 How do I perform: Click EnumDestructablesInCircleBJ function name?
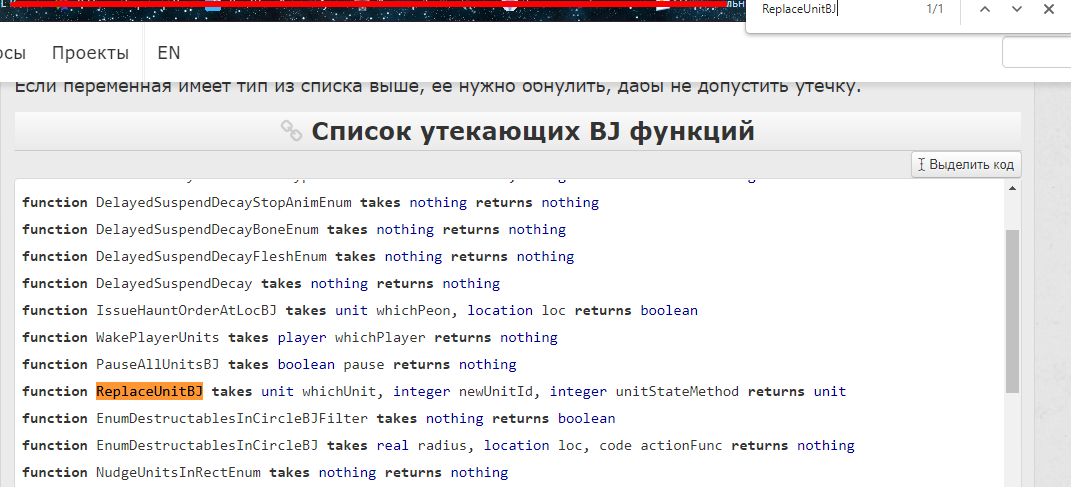coord(208,445)
